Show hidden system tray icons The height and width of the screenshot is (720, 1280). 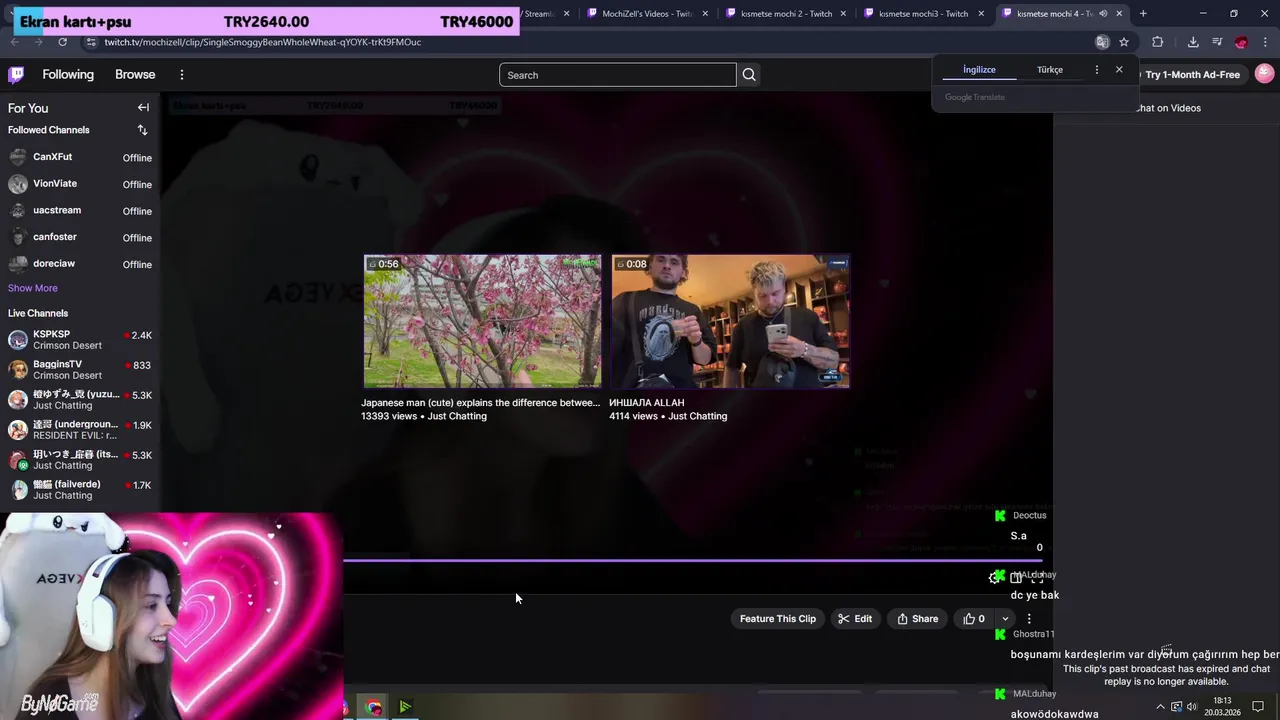coord(1160,707)
